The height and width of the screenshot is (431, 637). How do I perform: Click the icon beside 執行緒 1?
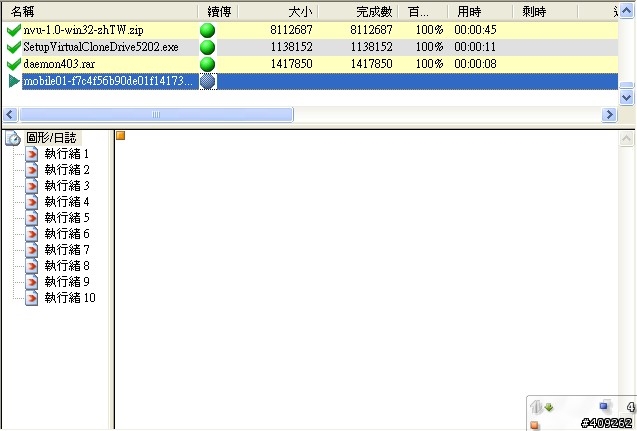click(x=32, y=154)
